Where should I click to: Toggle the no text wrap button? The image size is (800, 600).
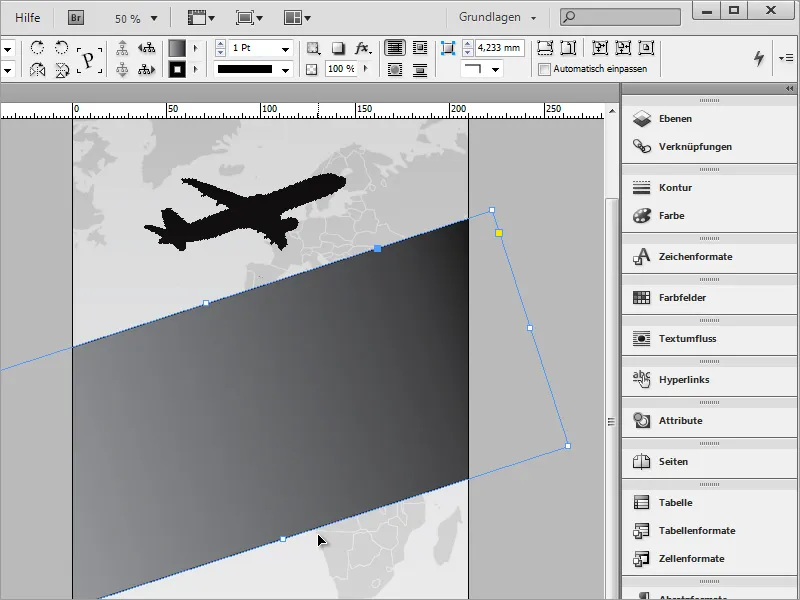tap(394, 48)
